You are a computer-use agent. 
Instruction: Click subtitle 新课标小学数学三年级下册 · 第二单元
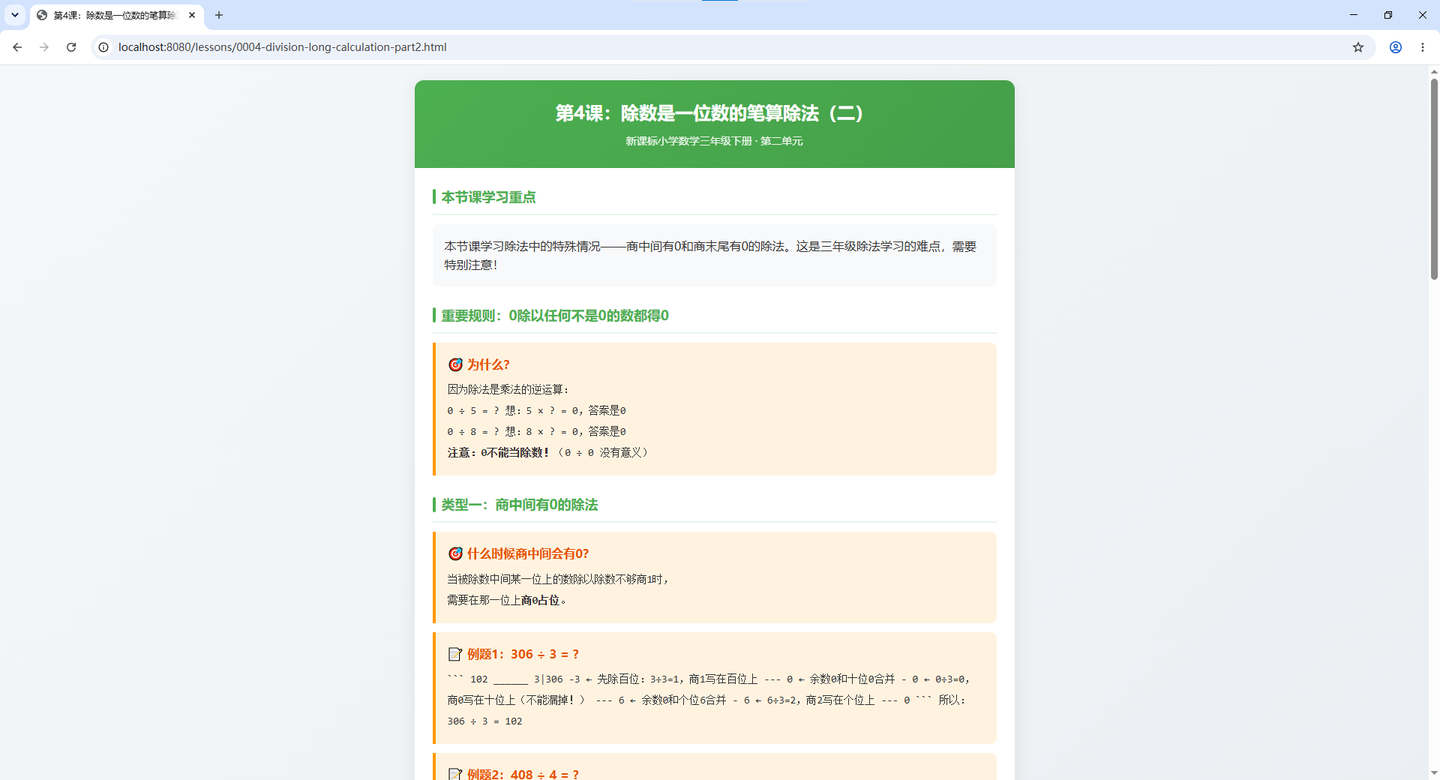point(714,141)
